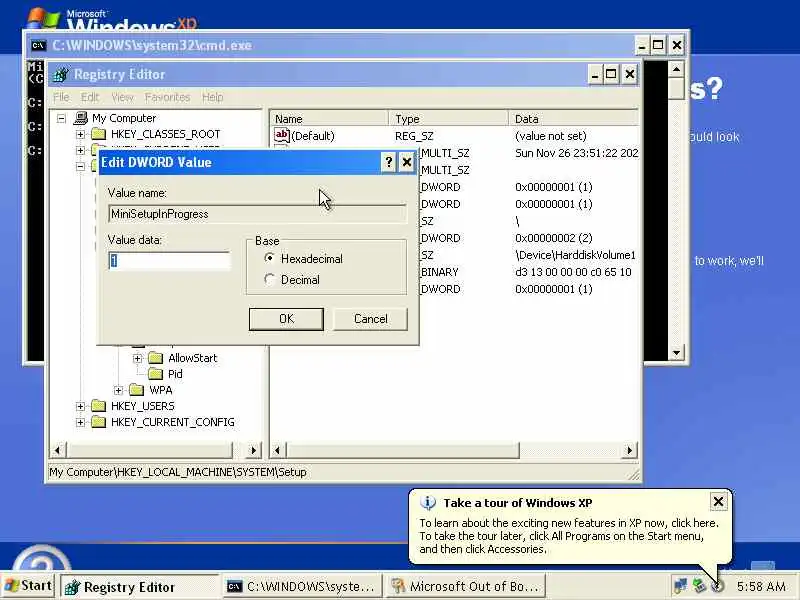Expand the AllowStart key
The image size is (800, 600).
pyautogui.click(x=137, y=358)
